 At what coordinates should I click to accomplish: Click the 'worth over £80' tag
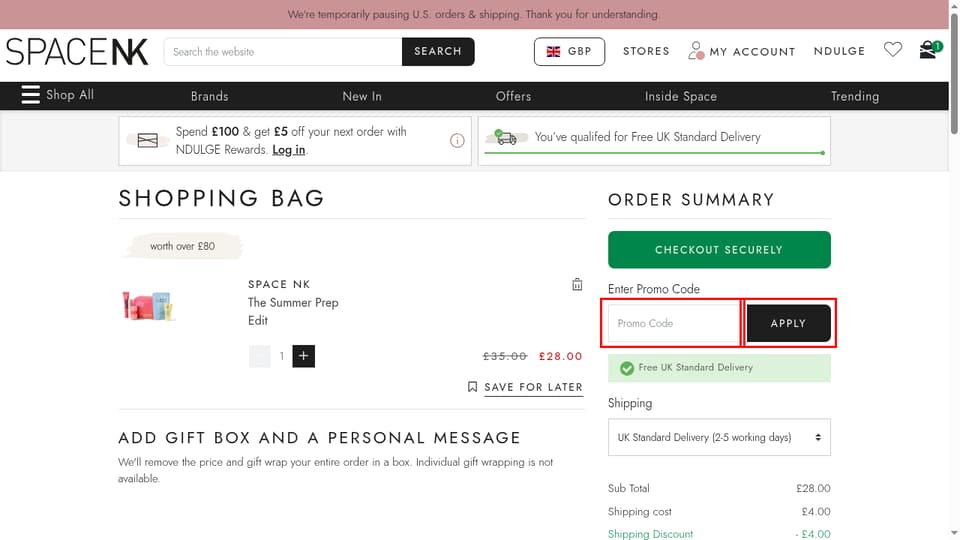point(182,246)
